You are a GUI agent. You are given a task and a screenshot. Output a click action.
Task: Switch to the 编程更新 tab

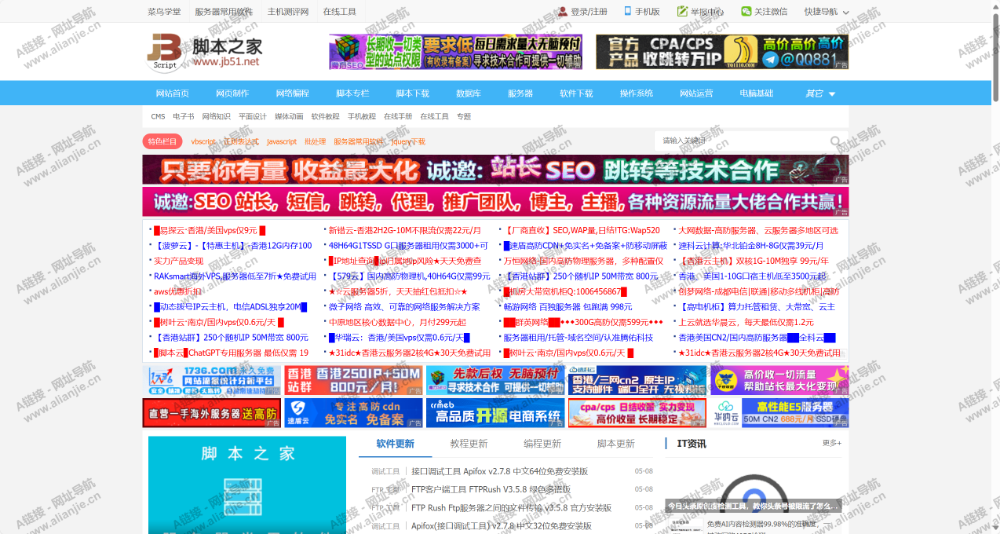click(542, 444)
